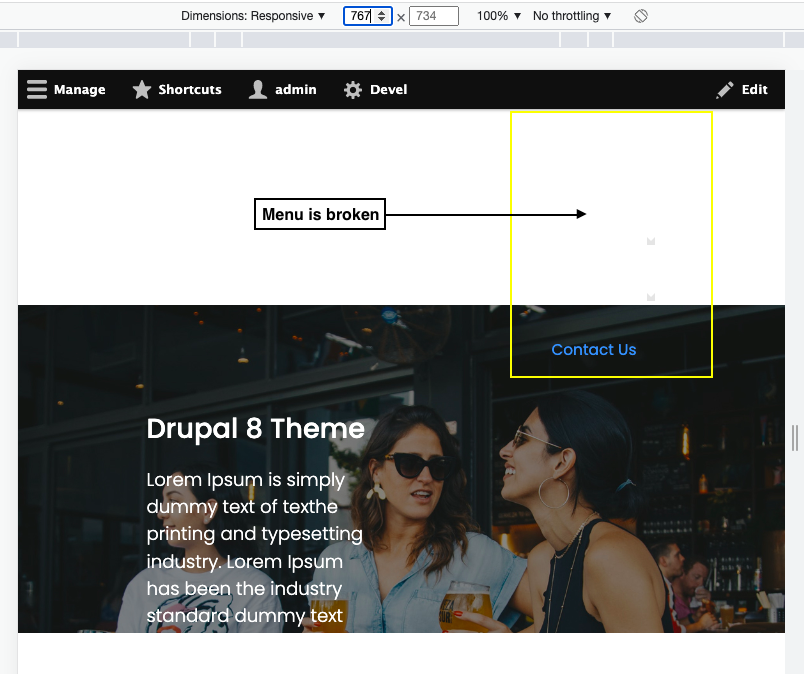Click the admin user icon

[257, 89]
